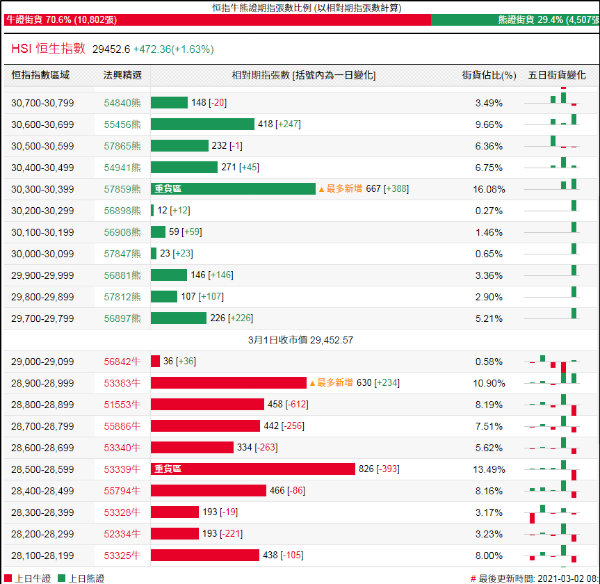Screen dimensions: 600x584
Task: Click the last updated time 2021-03-02
Action: point(535,578)
